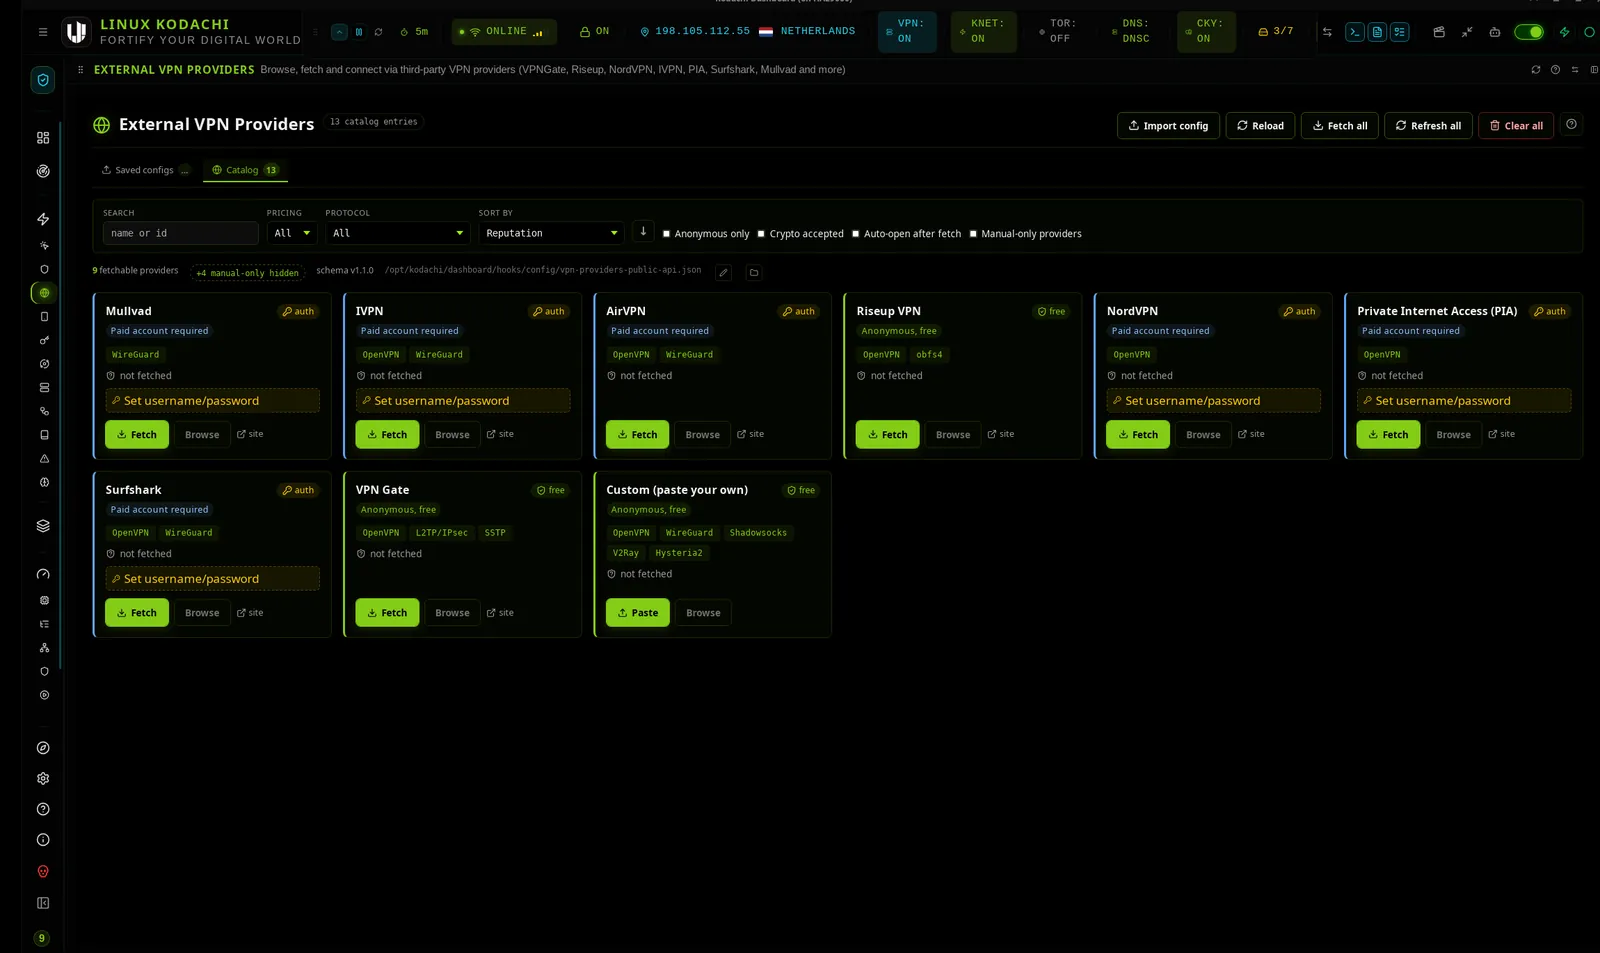Open the hamburger menu beside Kodachi logo
This screenshot has height=953, width=1600.
(x=43, y=32)
